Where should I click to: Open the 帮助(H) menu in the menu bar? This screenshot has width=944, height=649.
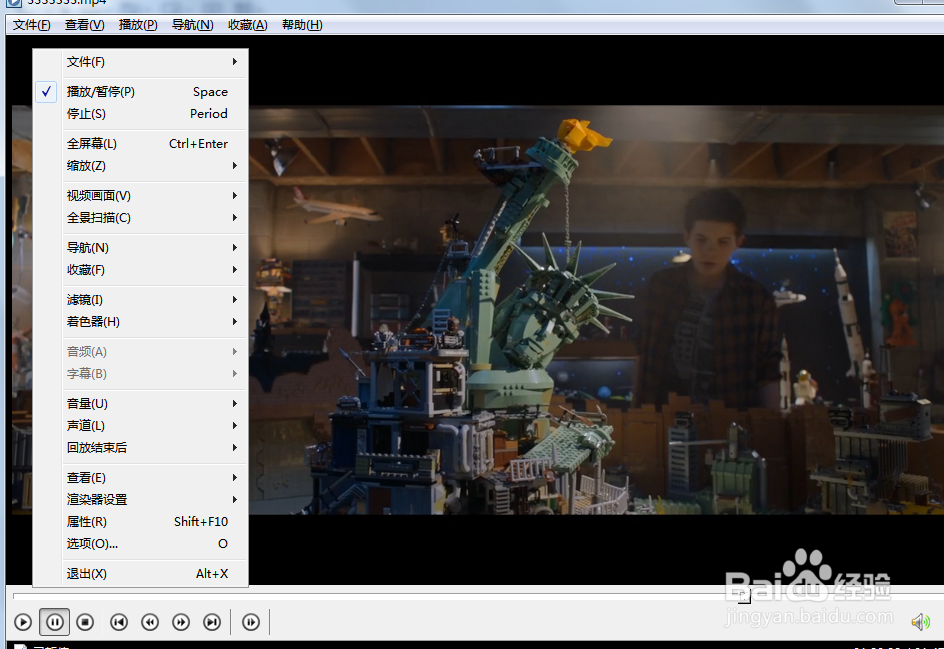pos(302,25)
